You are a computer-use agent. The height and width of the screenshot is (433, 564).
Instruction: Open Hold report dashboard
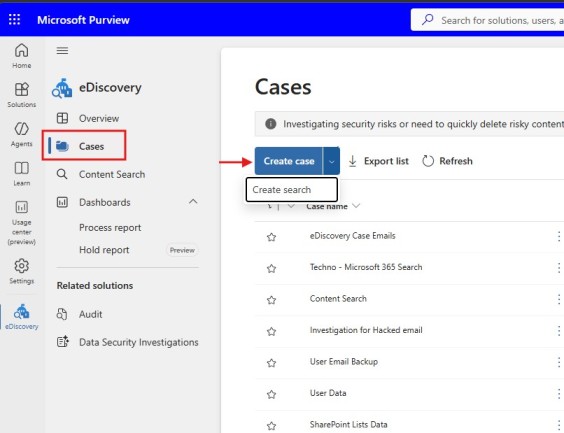click(104, 250)
